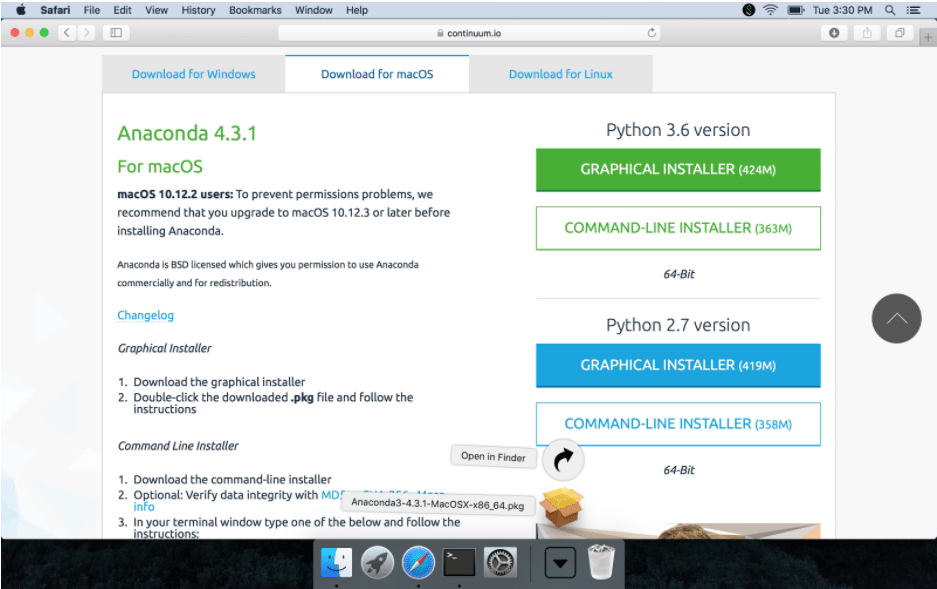Click the Downloads stack in the Dock
937x589 pixels.
pyautogui.click(x=560, y=562)
